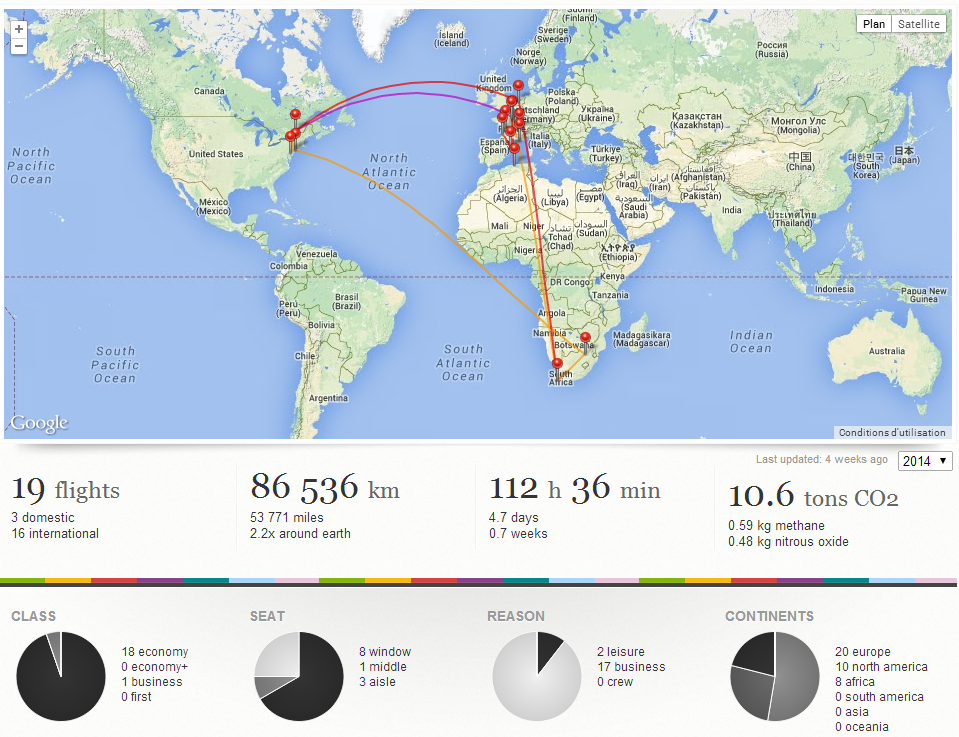Click the '10.6 tons CO2' figure
Image resolution: width=959 pixels, height=737 pixels.
tap(813, 496)
